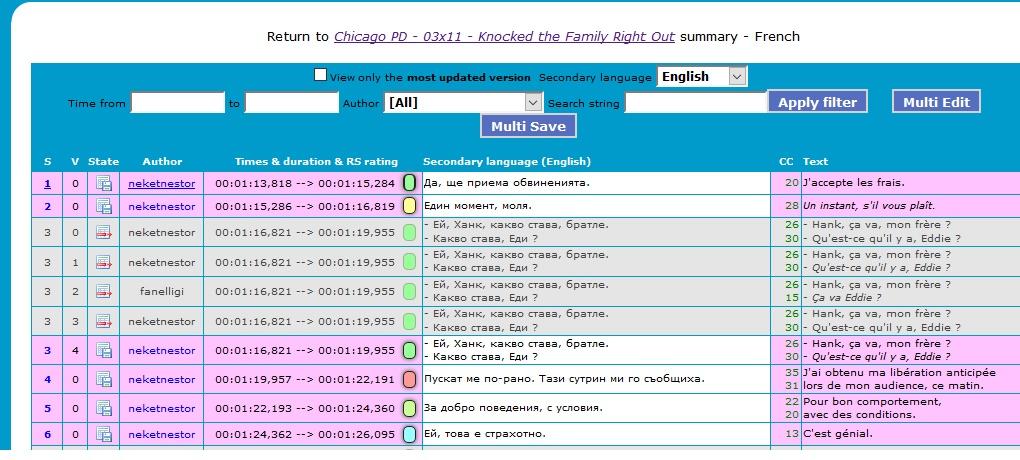
Task: Click the Time from input field
Action: [177, 103]
